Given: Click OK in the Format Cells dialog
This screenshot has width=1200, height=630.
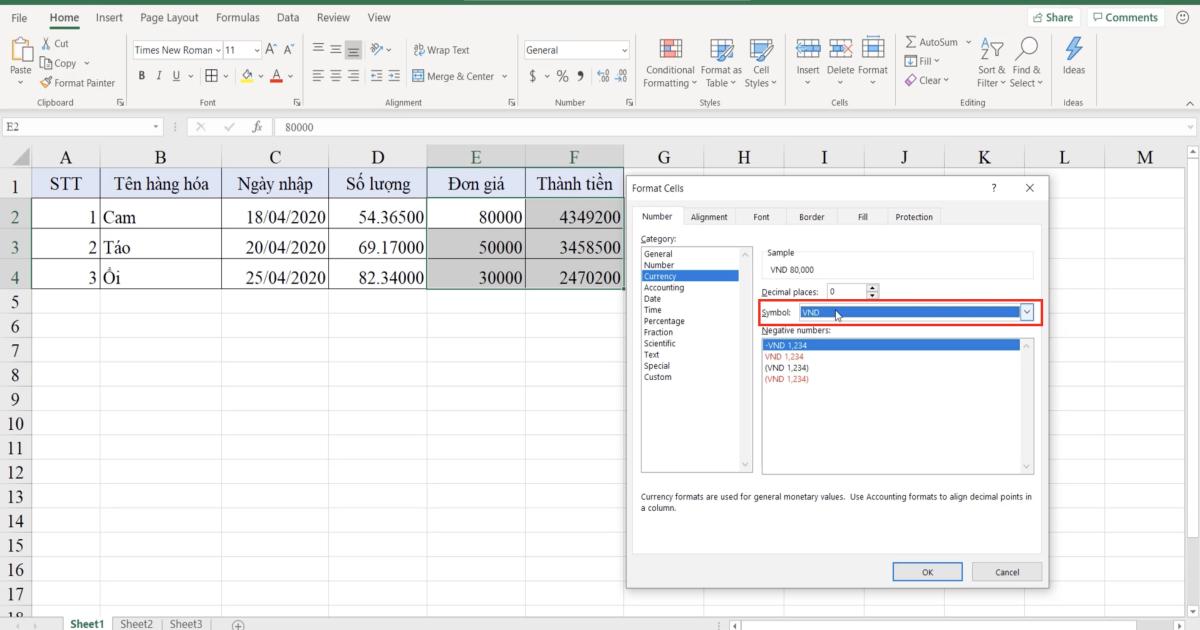Looking at the screenshot, I should click(x=927, y=571).
